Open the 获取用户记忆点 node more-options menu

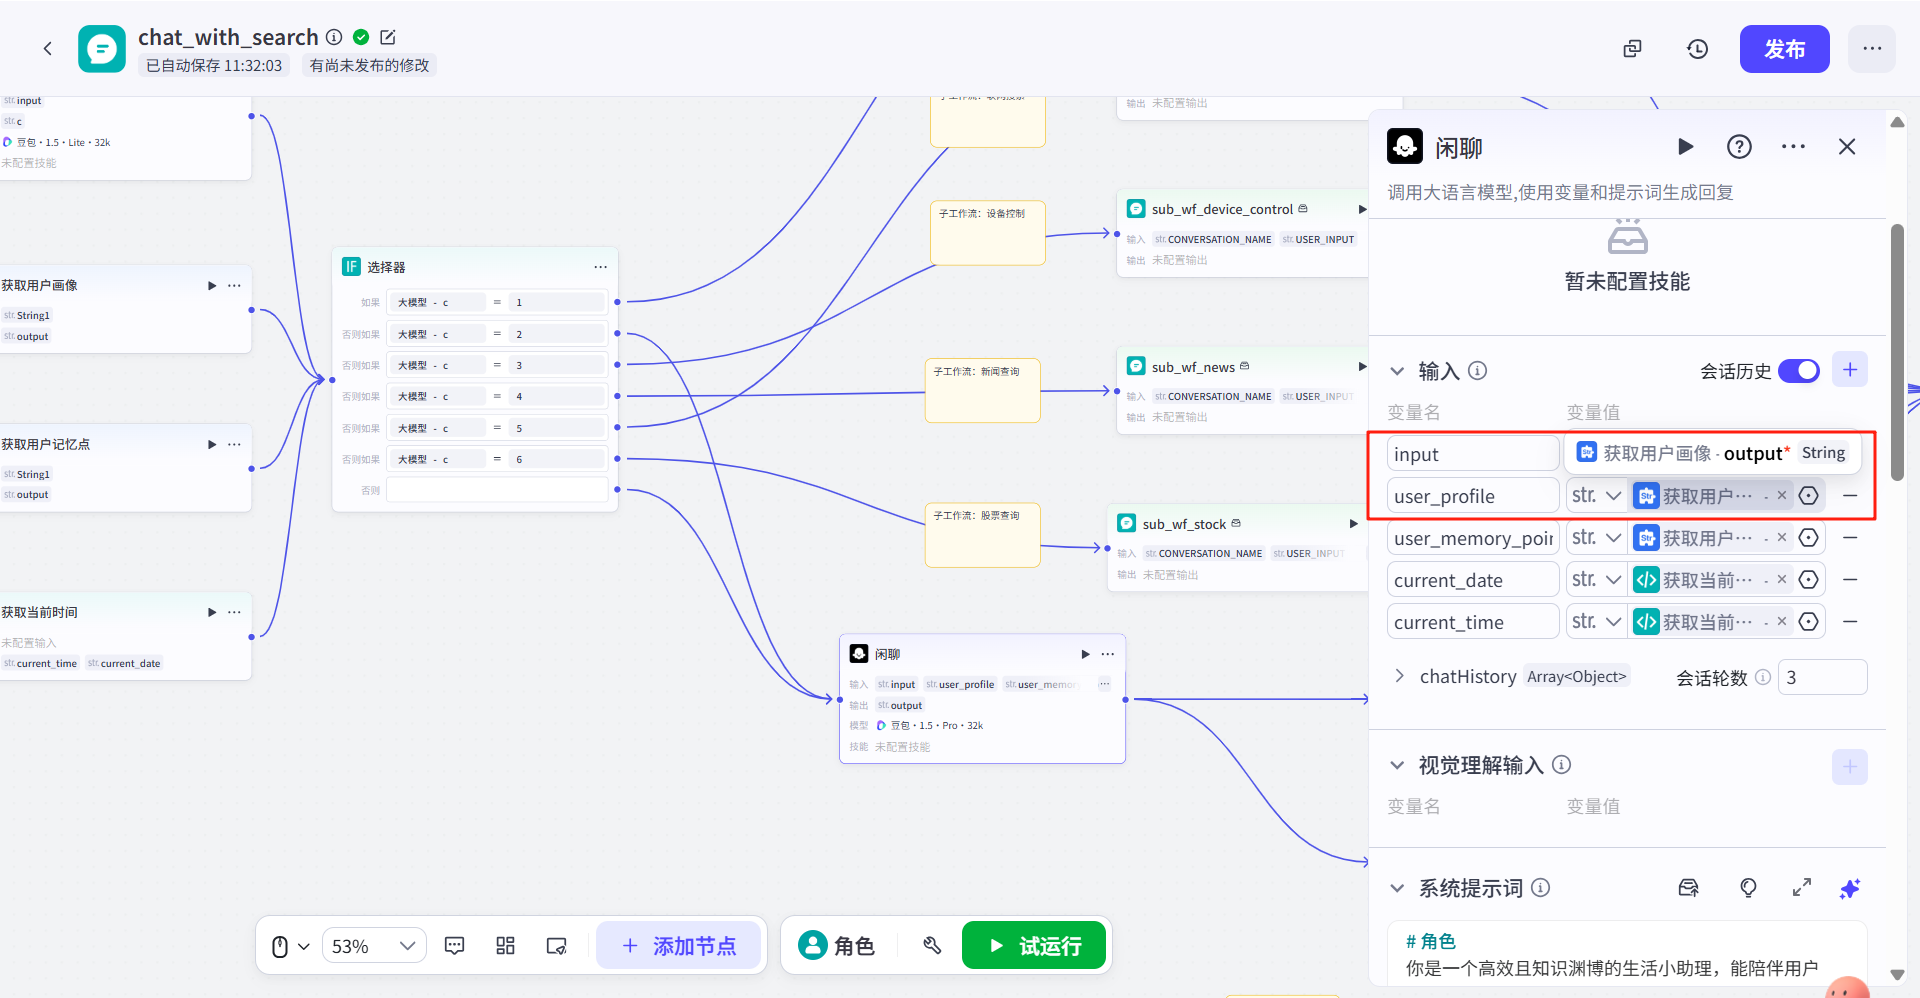point(234,444)
